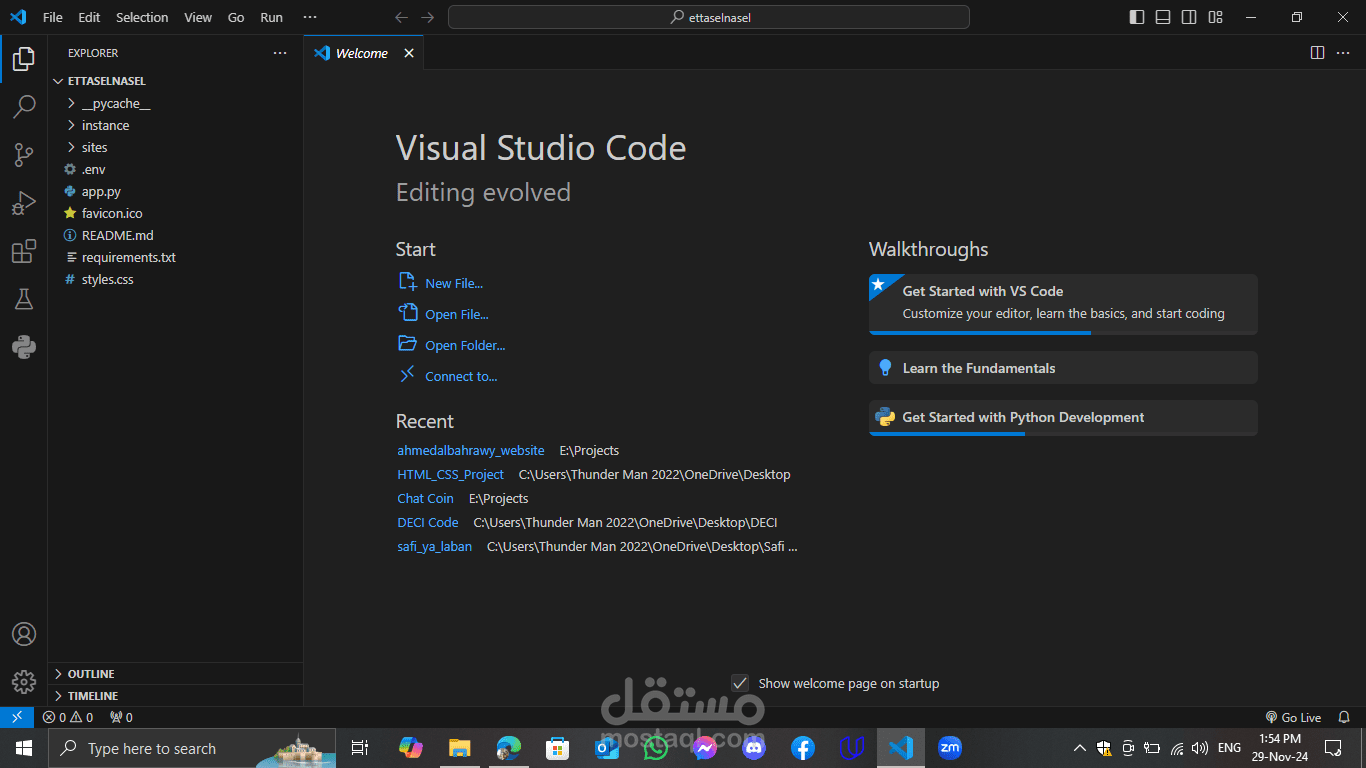Open the Run menu

click(271, 17)
